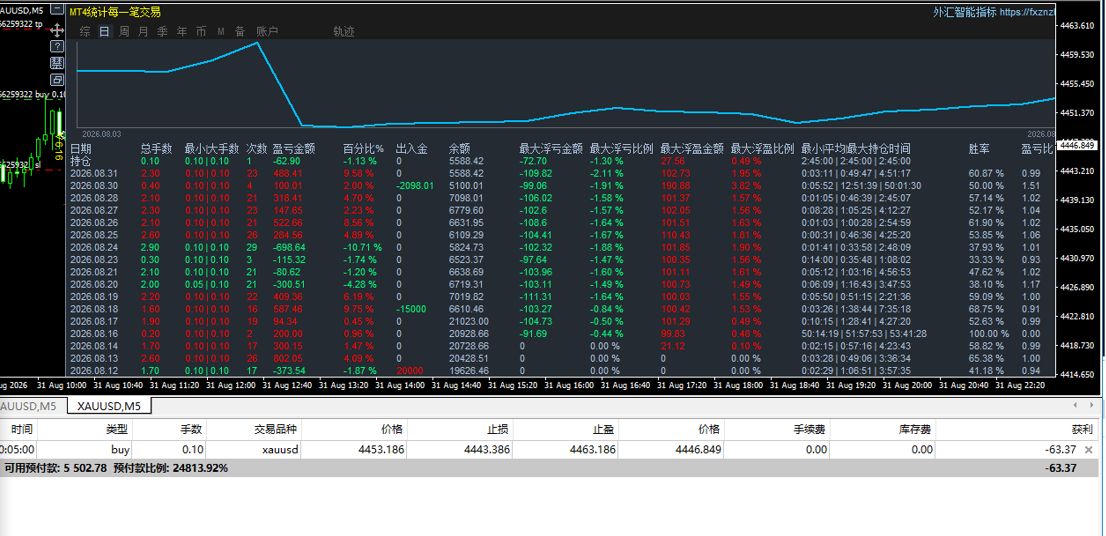Click the 最大浮亏金额 column header
Image resolution: width=1106 pixels, height=536 pixels.
click(x=551, y=149)
